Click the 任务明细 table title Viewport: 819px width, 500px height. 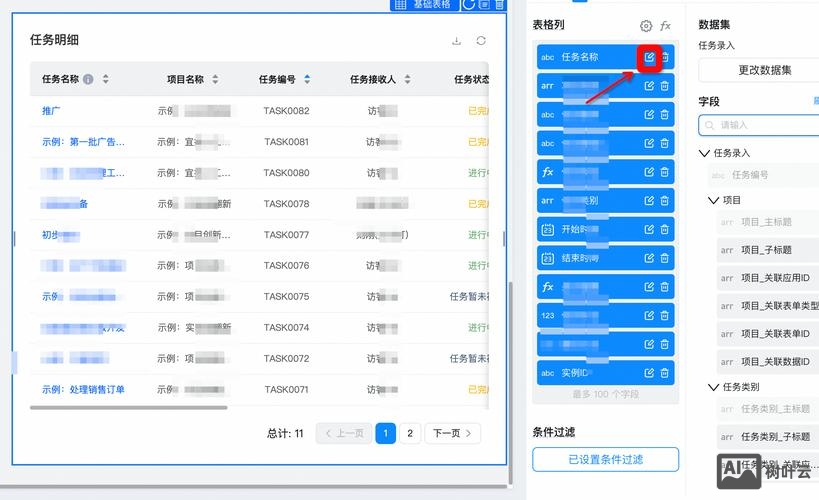tap(54, 40)
